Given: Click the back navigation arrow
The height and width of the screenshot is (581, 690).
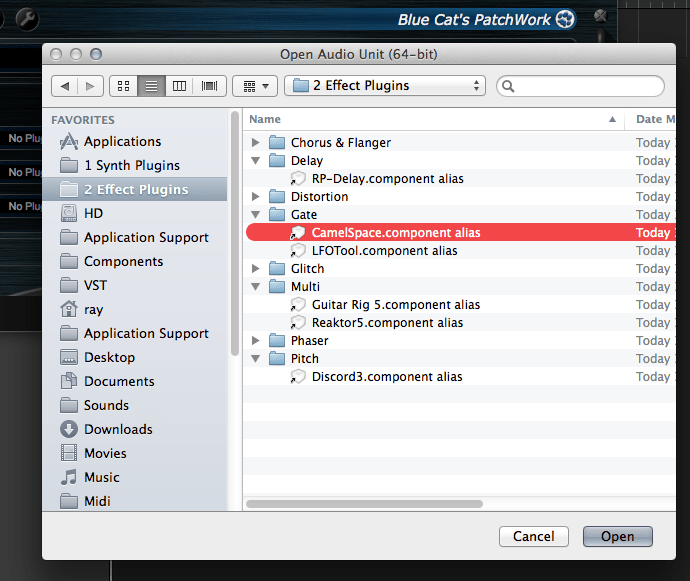Looking at the screenshot, I should click(65, 86).
